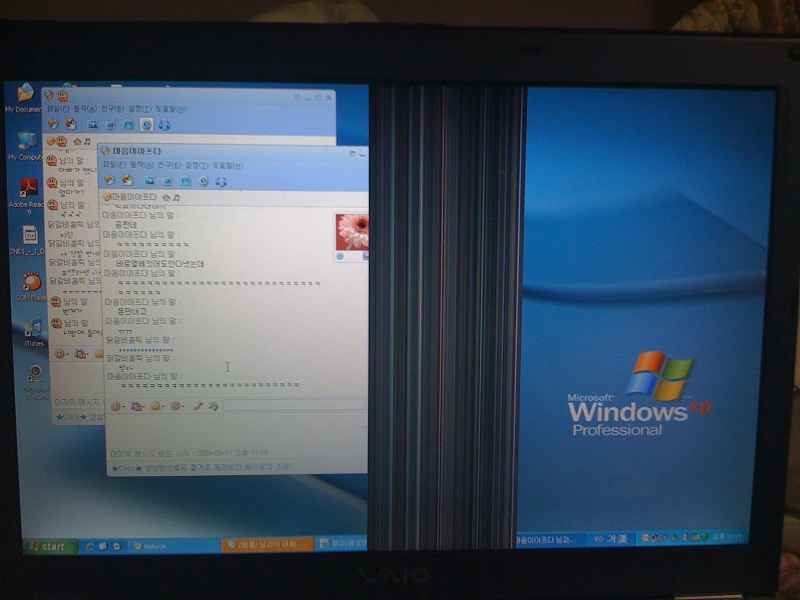Viewport: 800px width, 600px height.
Task: Open the smiley emoticon dropdown in the back chat
Action: pos(62,353)
